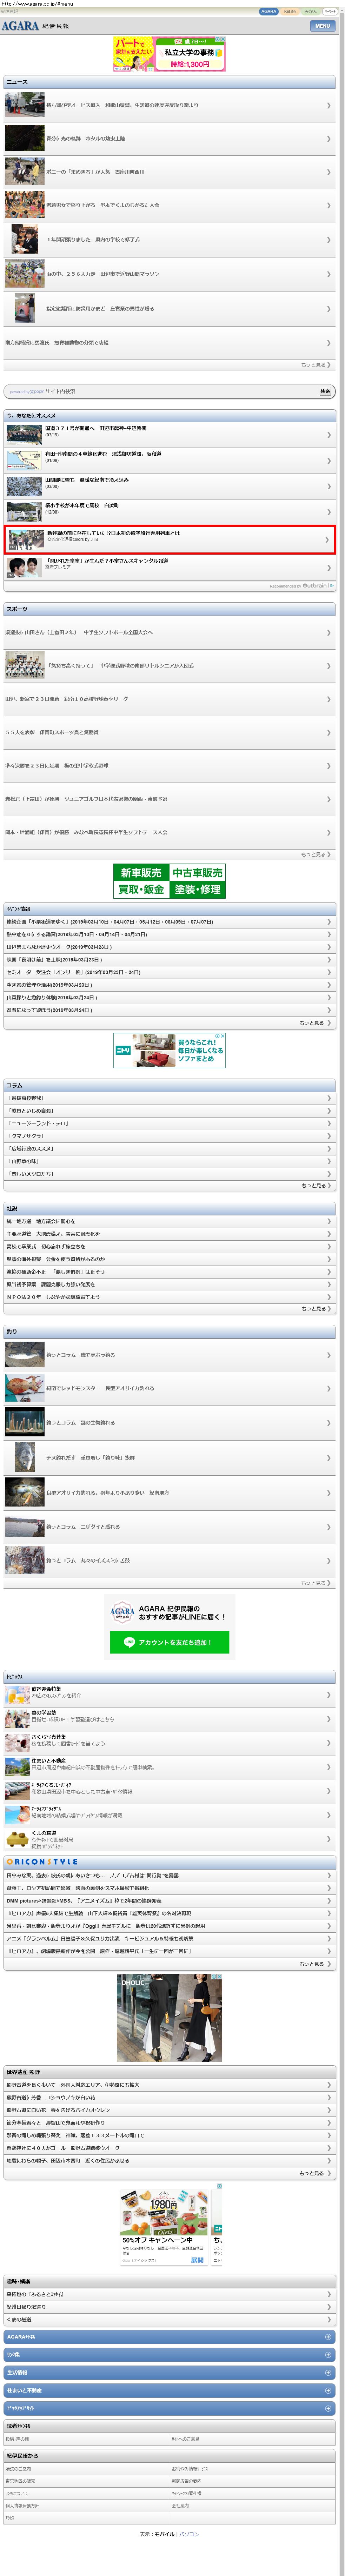
Task: Open the 南方熊楠賞 news article
Action: tap(170, 343)
